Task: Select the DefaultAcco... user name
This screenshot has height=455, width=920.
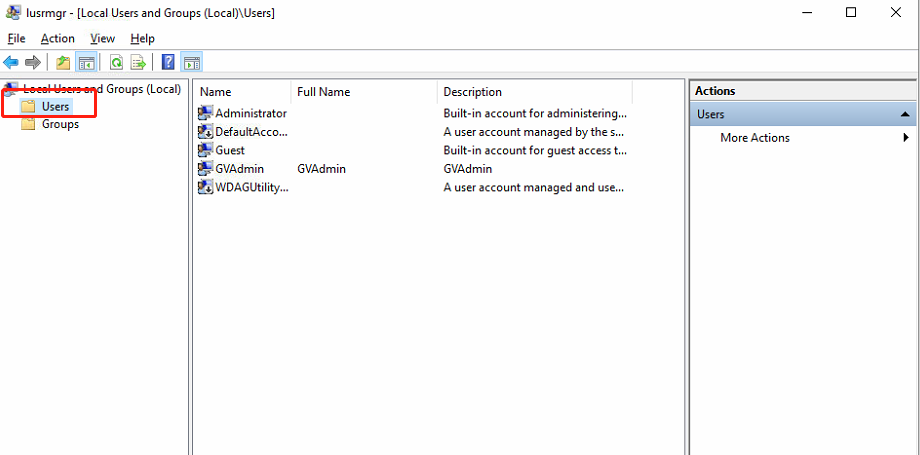Action: (252, 132)
